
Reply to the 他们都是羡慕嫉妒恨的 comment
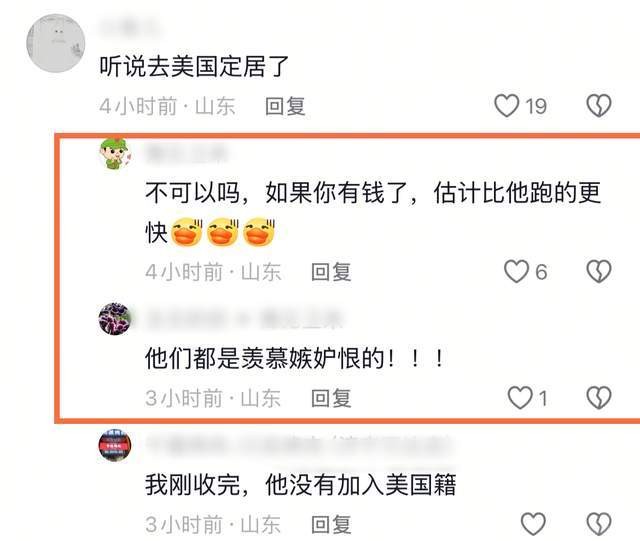pyautogui.click(x=331, y=398)
